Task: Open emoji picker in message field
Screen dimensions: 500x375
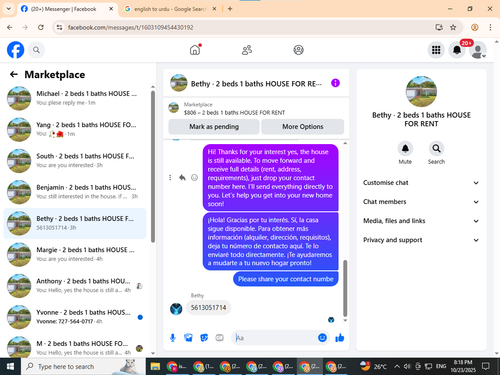Action: (322, 338)
